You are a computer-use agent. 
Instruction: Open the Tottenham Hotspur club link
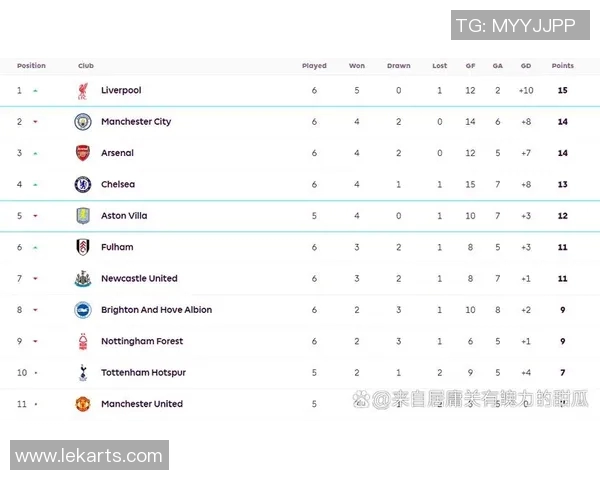pos(143,373)
